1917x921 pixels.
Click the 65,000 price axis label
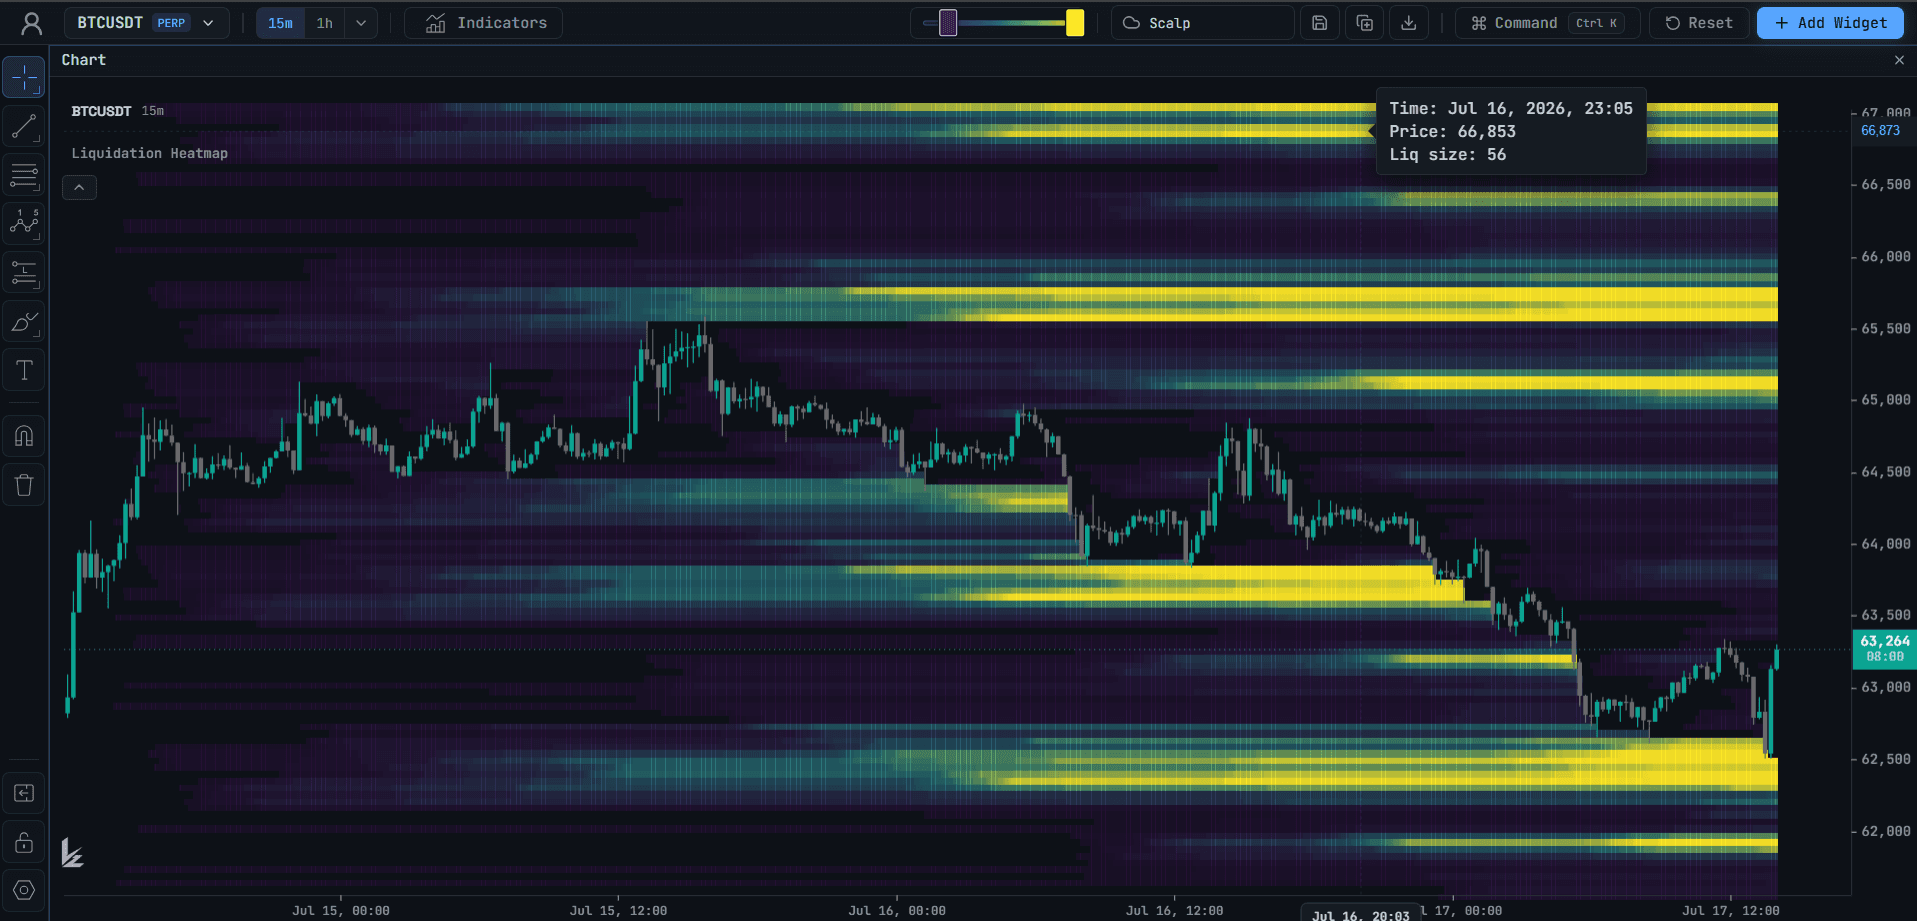pyautogui.click(x=1885, y=400)
